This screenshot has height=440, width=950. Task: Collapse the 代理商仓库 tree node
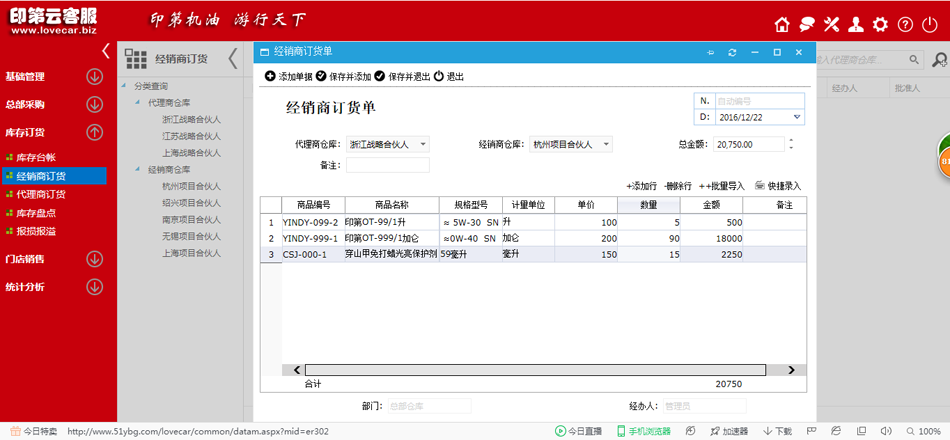[x=137, y=102]
